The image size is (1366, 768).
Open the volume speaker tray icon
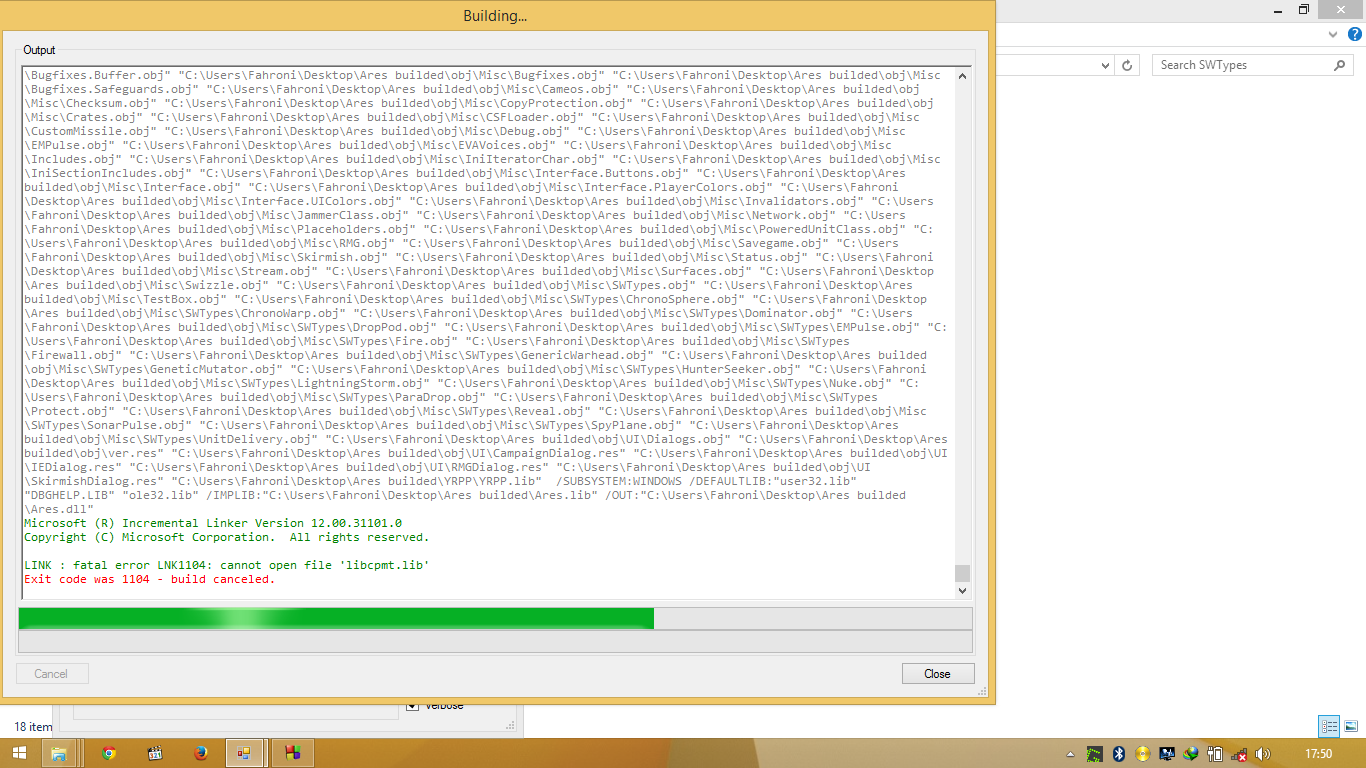(1262, 753)
